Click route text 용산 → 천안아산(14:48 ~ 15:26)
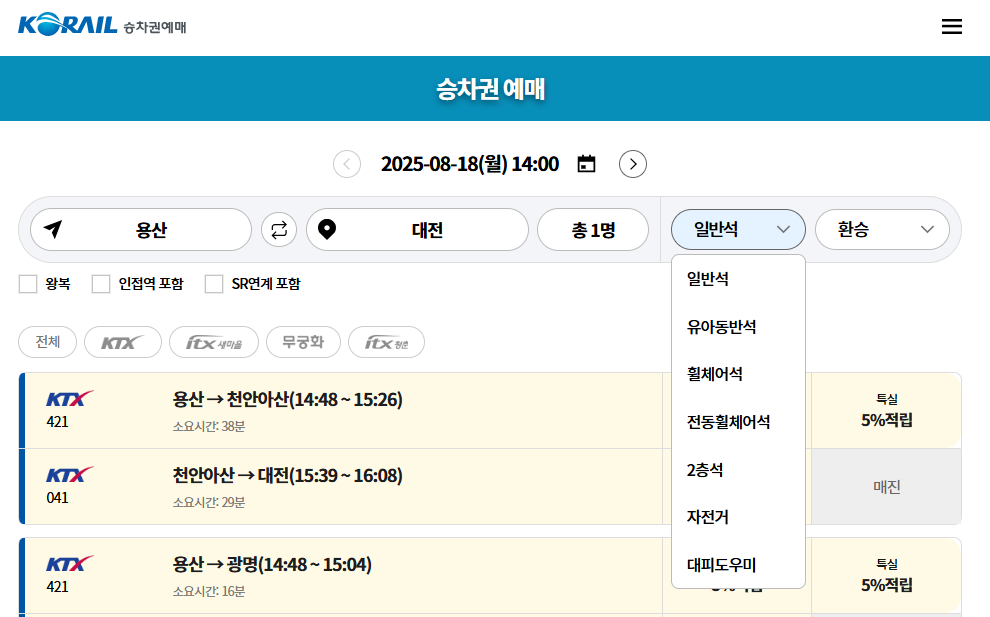 [287, 399]
